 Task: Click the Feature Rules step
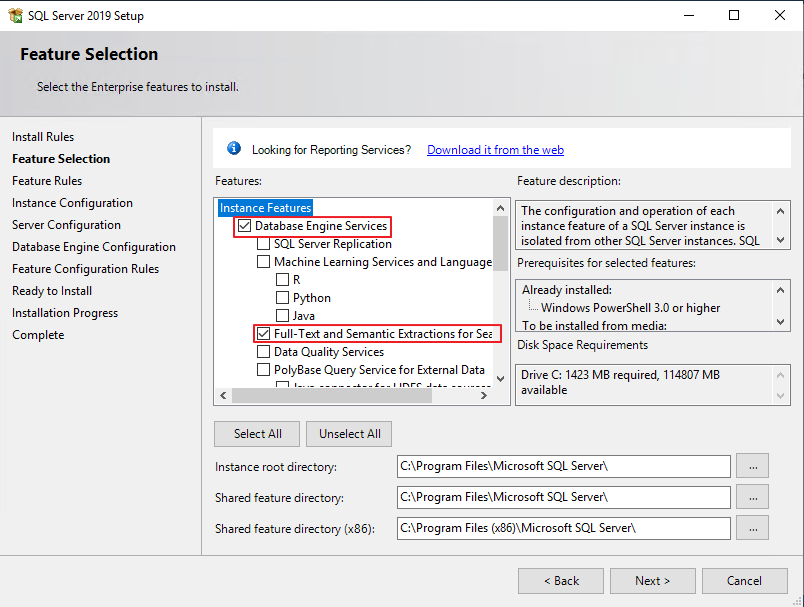[47, 181]
